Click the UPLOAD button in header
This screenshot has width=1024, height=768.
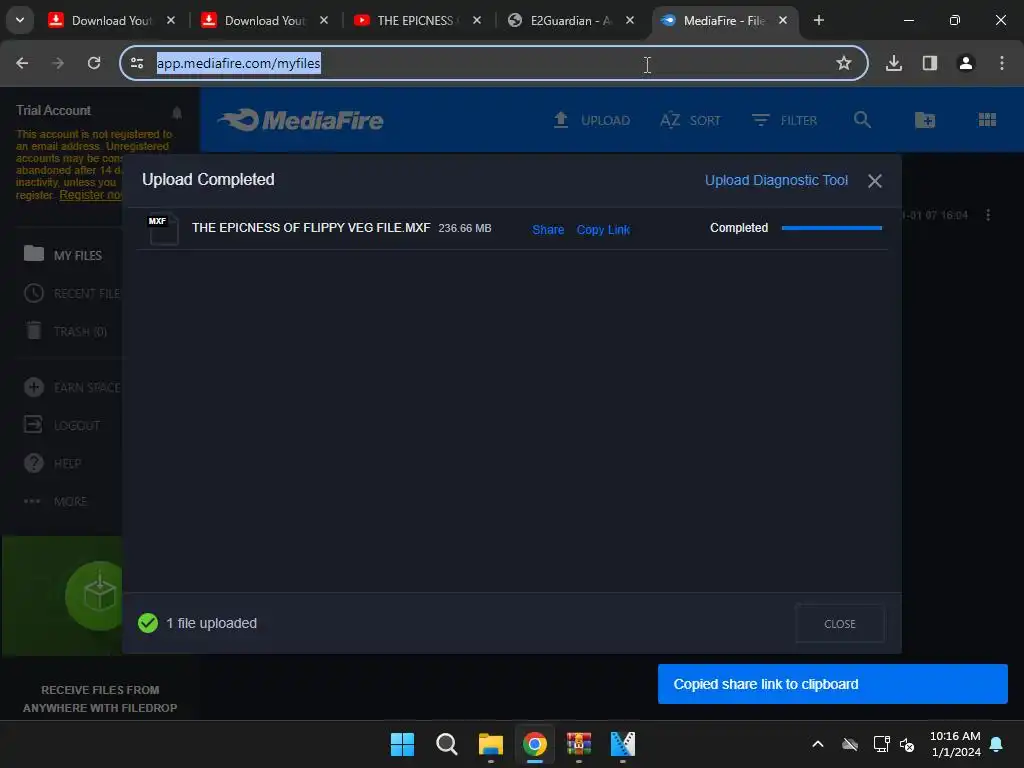[591, 120]
